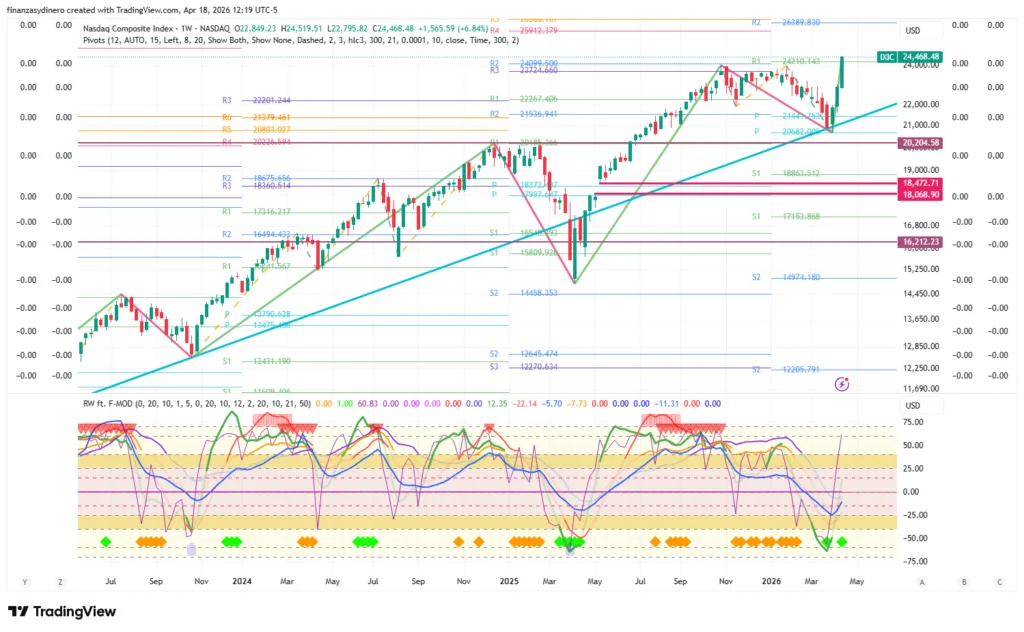This screenshot has width=1024, height=632.
Task: Select the RW ft. F-MOD indicator legend
Action: tap(110, 403)
